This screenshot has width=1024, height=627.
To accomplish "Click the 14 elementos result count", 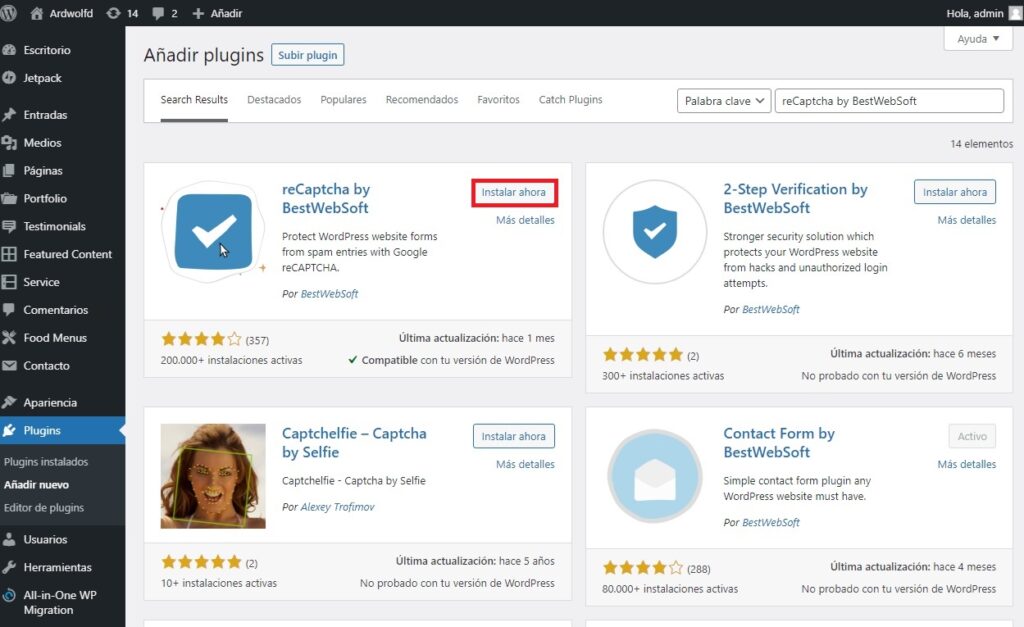I will coord(982,144).
